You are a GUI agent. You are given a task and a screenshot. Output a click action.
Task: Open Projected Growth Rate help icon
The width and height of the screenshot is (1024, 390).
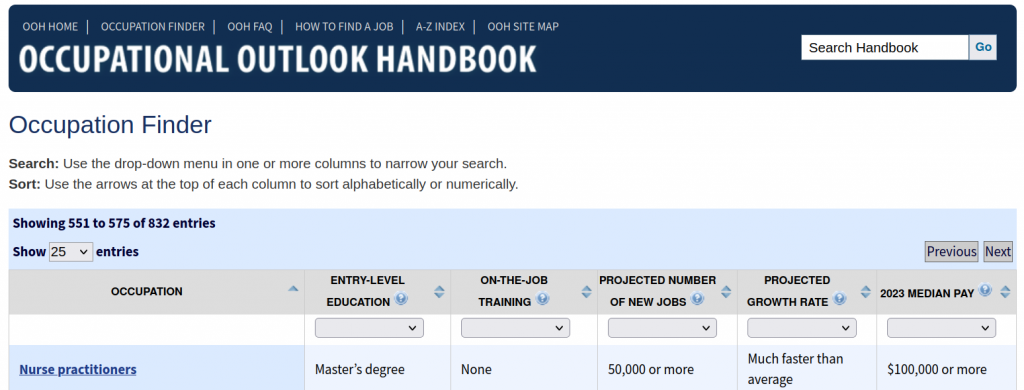[x=840, y=299]
